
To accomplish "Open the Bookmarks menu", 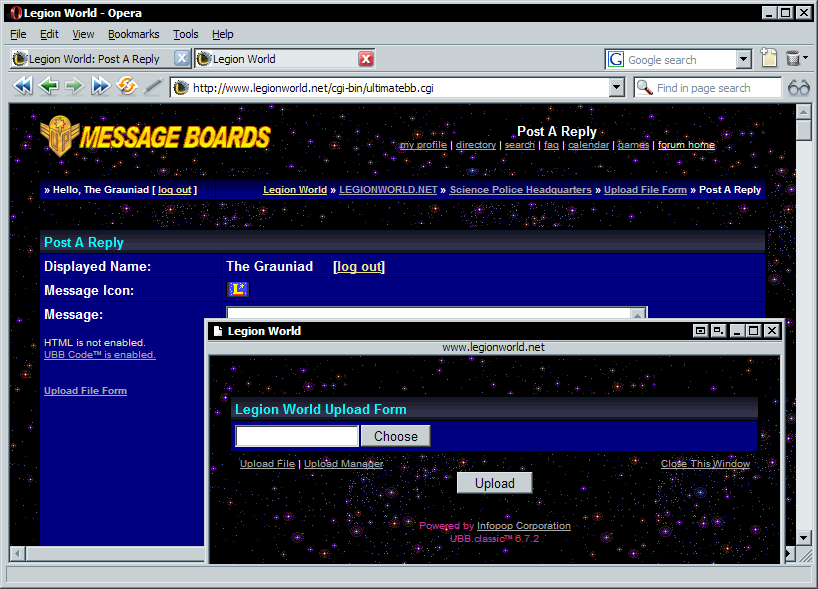I will (134, 34).
